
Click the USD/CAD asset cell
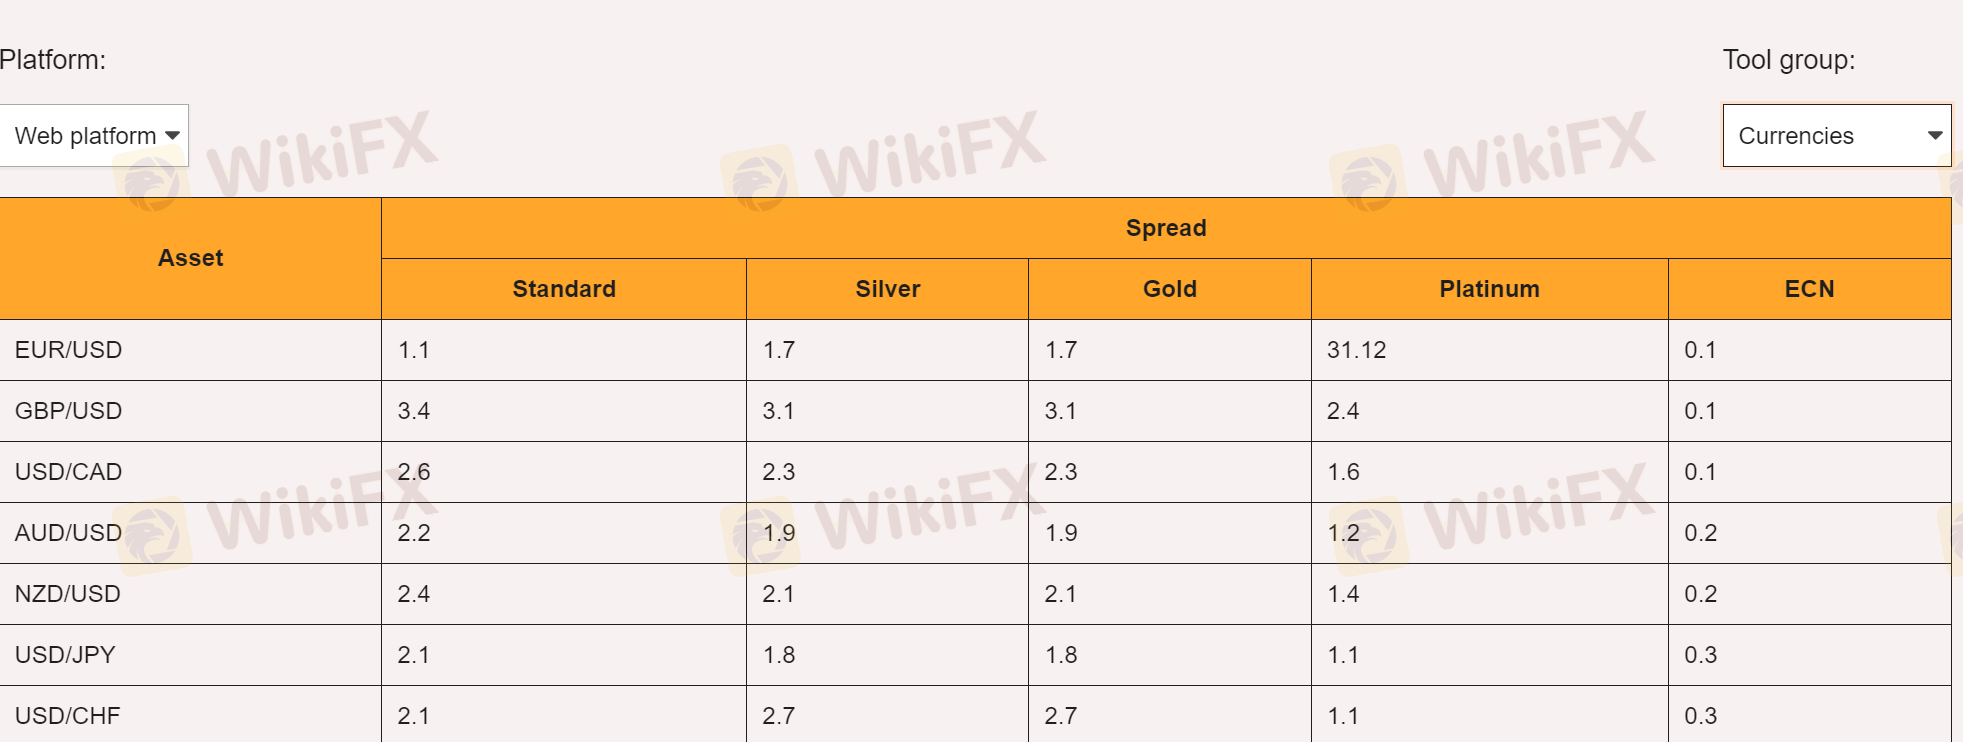click(69, 472)
